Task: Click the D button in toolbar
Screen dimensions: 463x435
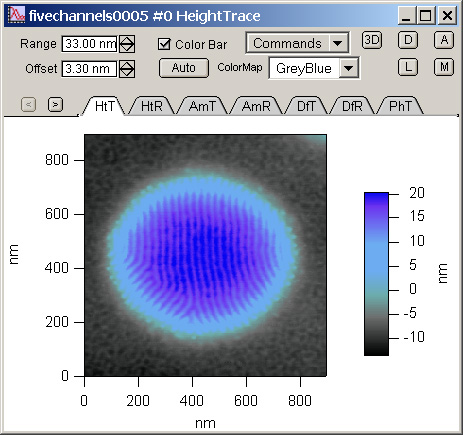Action: (x=408, y=40)
